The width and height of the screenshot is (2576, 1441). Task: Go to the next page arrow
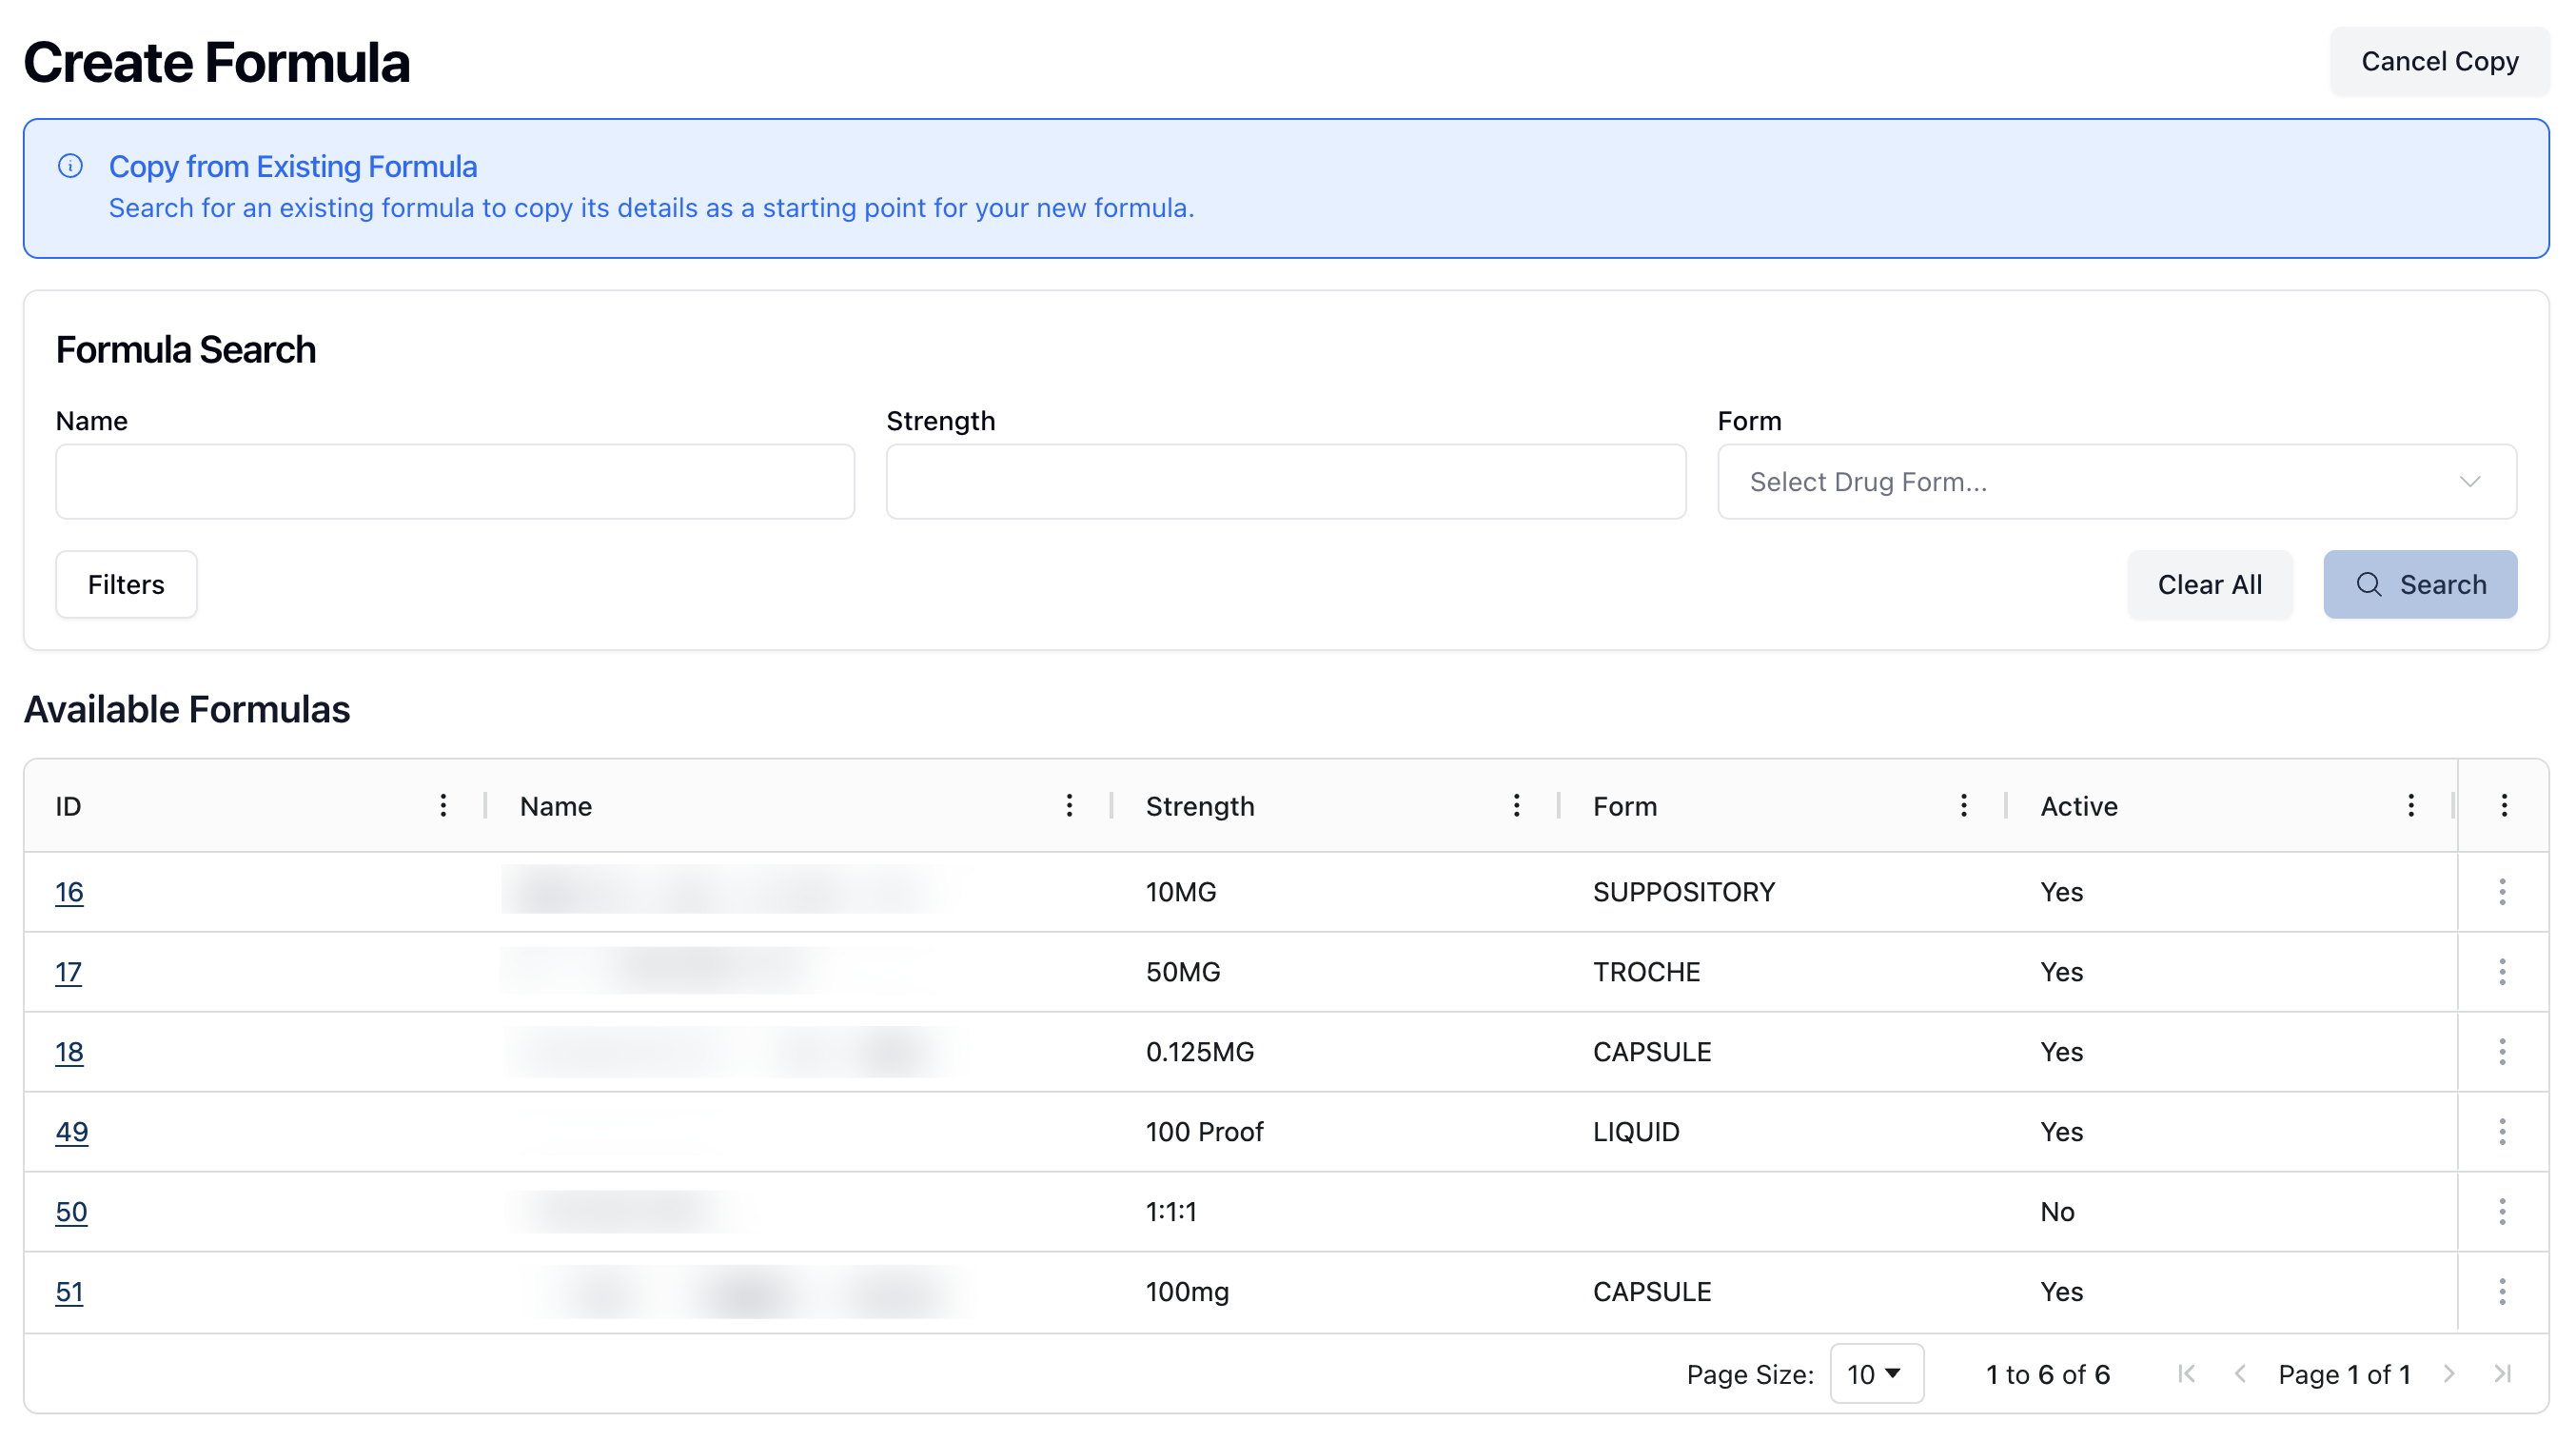click(x=2448, y=1373)
